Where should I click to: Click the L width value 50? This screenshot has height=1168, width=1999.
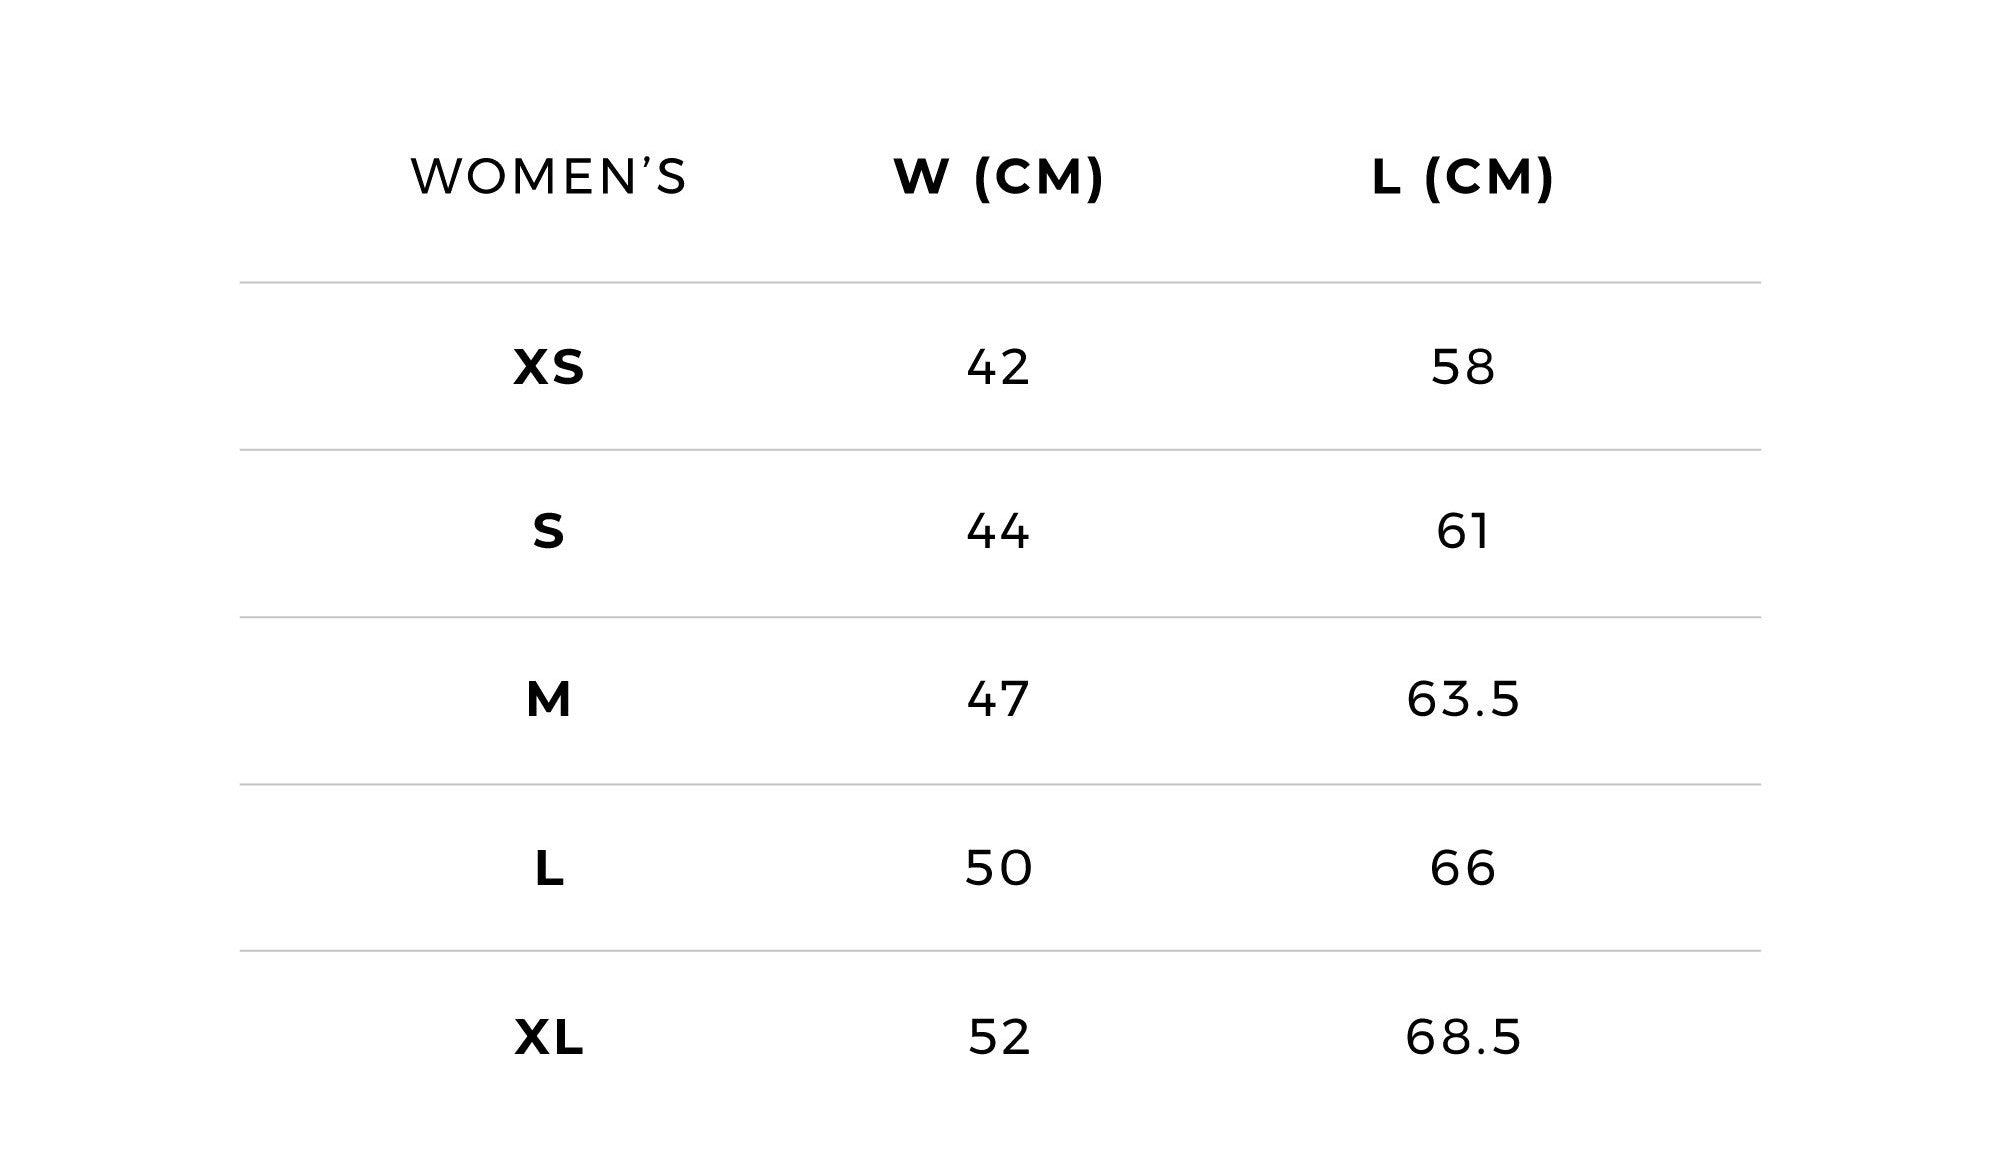tap(998, 868)
